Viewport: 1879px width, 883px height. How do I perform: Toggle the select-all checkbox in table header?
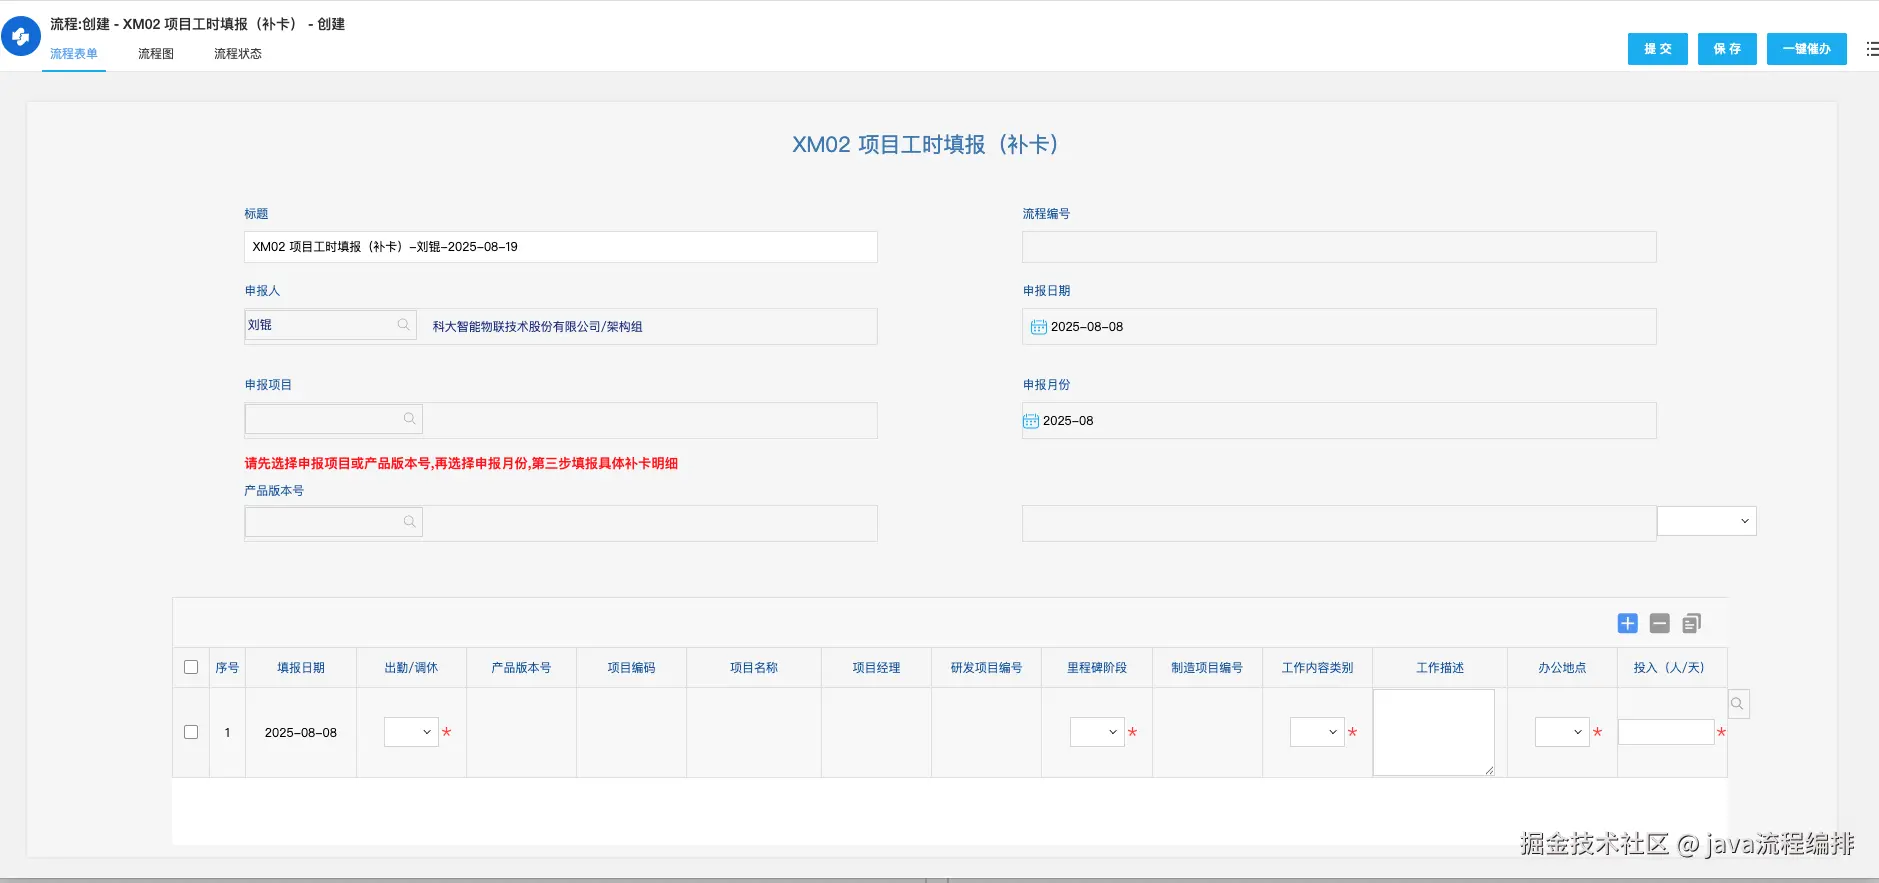coord(191,667)
